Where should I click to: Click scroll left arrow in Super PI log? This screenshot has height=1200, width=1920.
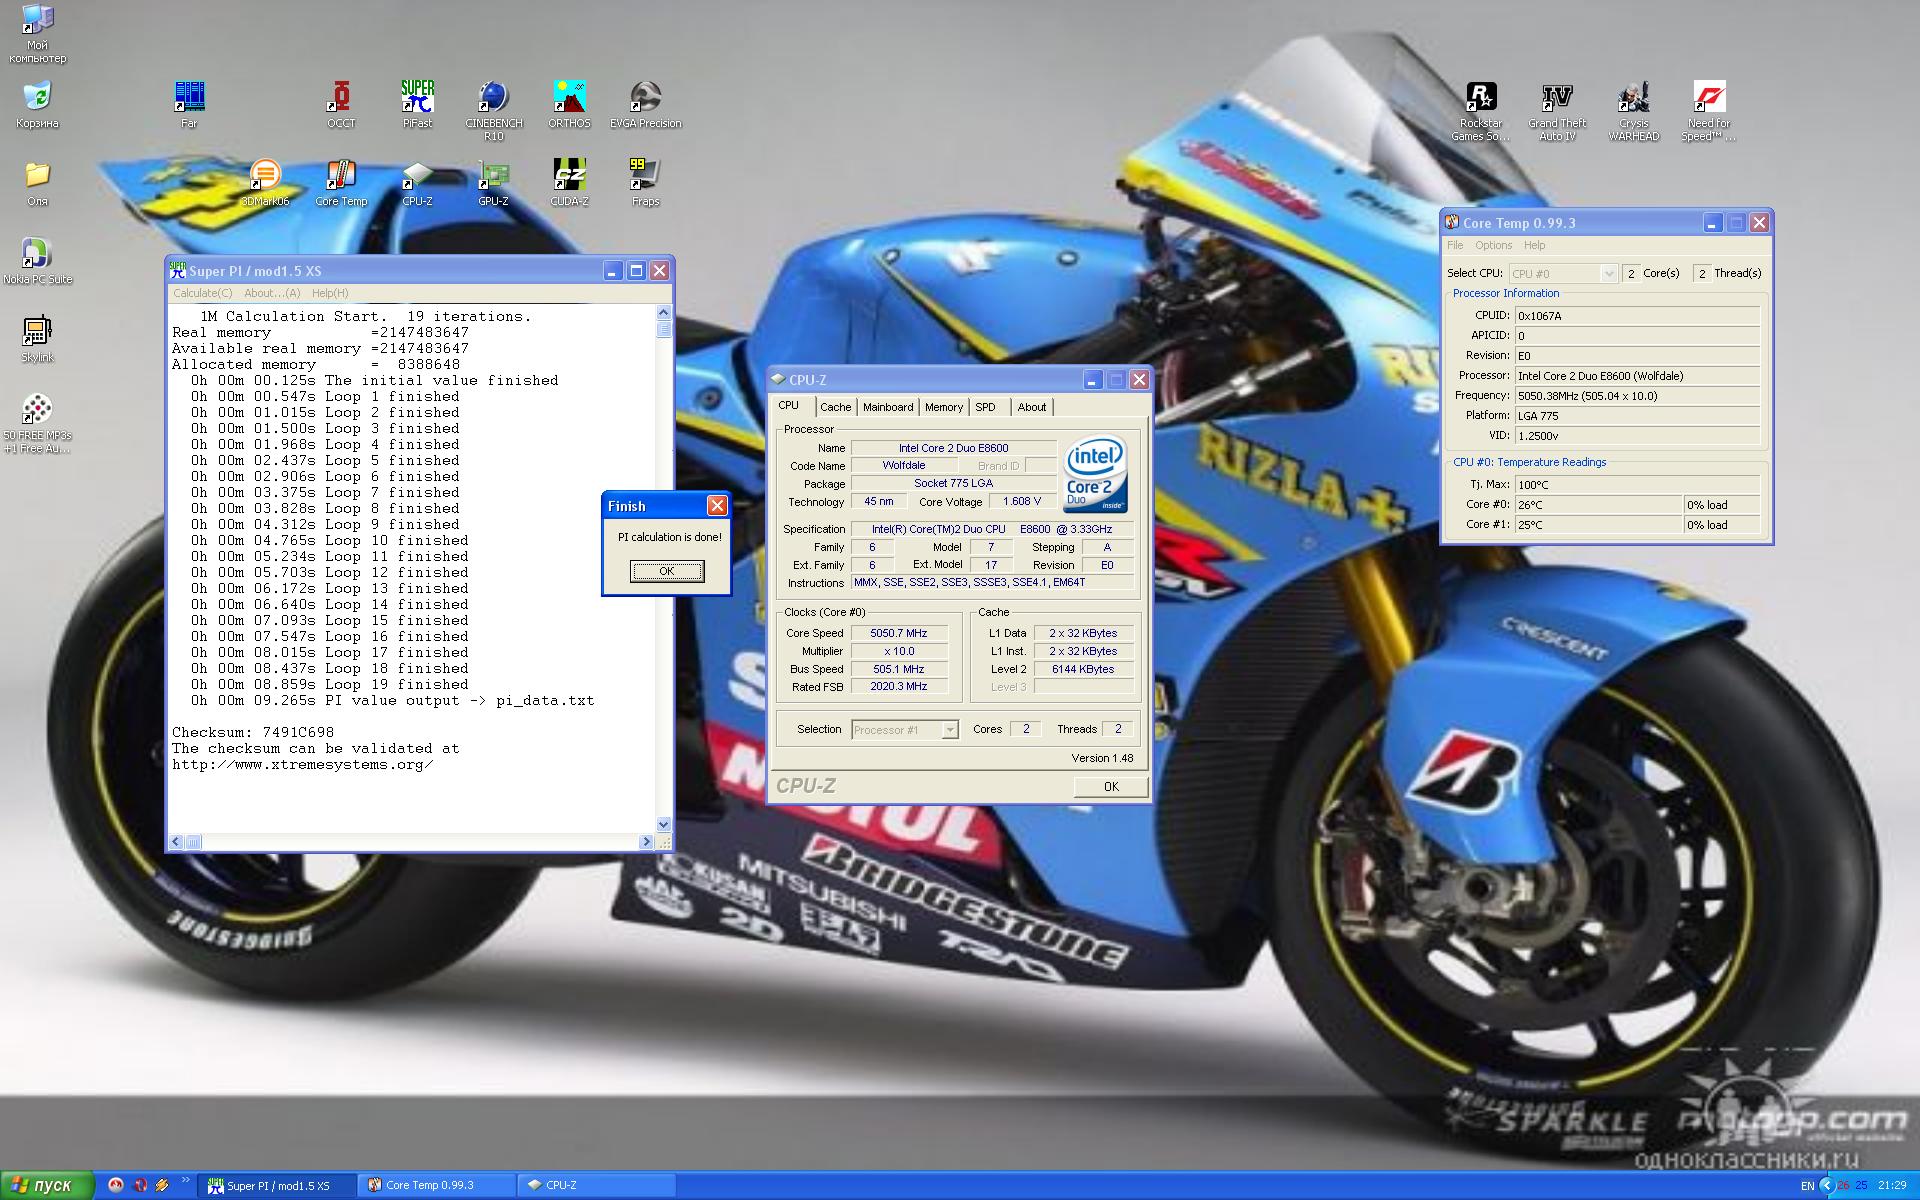coord(176,842)
